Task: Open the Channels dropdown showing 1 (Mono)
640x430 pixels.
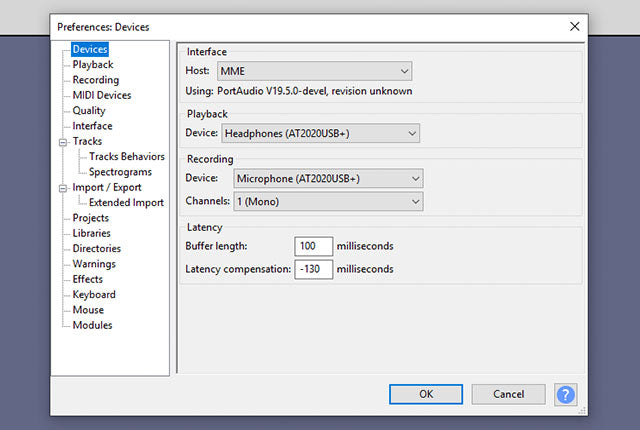Action: (328, 202)
